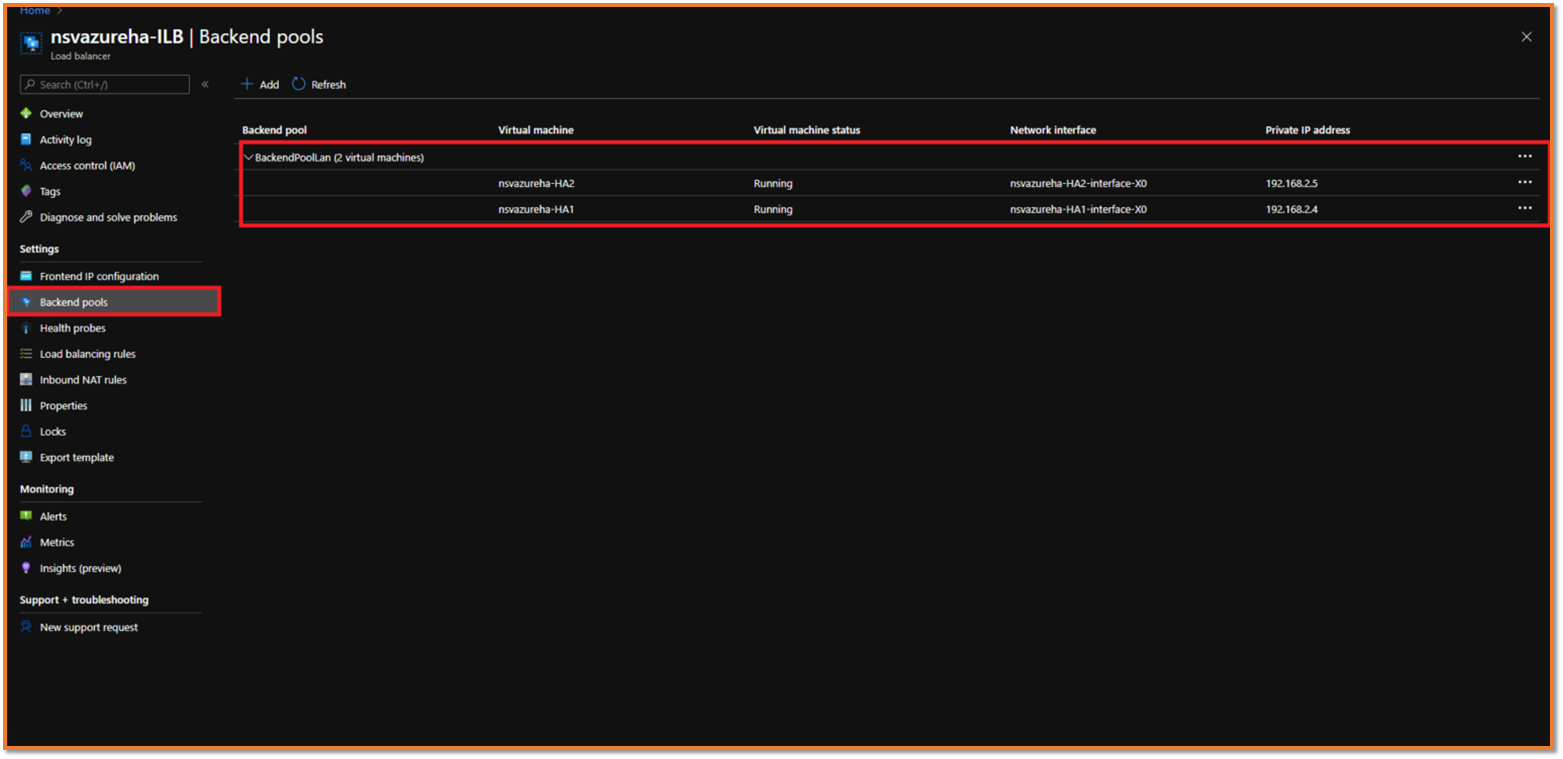Open more options for nsvazureha-HA2 row
The width and height of the screenshot is (1563, 759).
(1525, 182)
